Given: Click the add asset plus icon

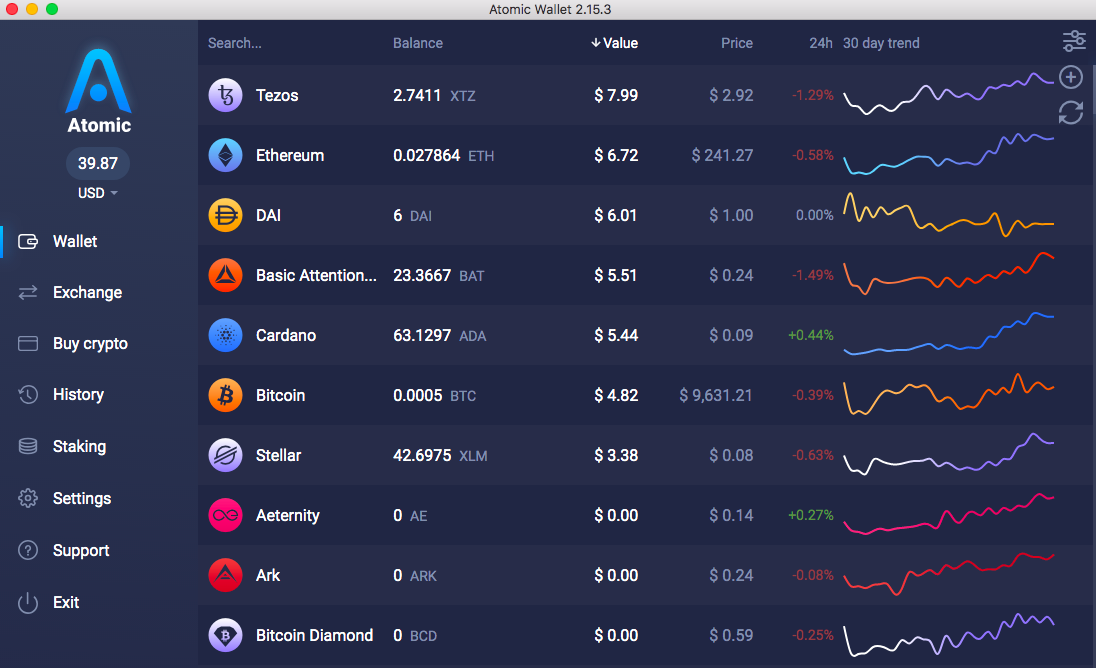Looking at the screenshot, I should pos(1071,77).
